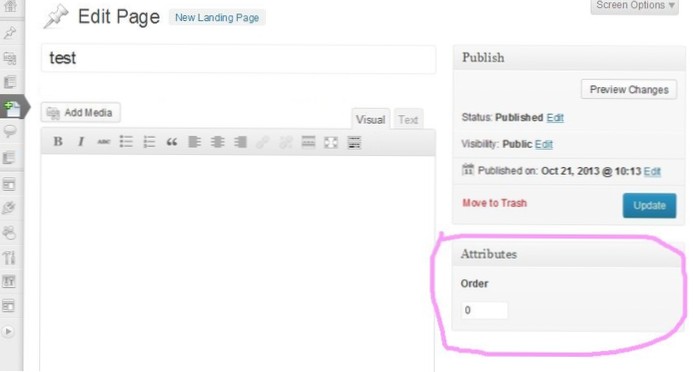Edit the Published status
This screenshot has height=372, width=693.
point(555,118)
